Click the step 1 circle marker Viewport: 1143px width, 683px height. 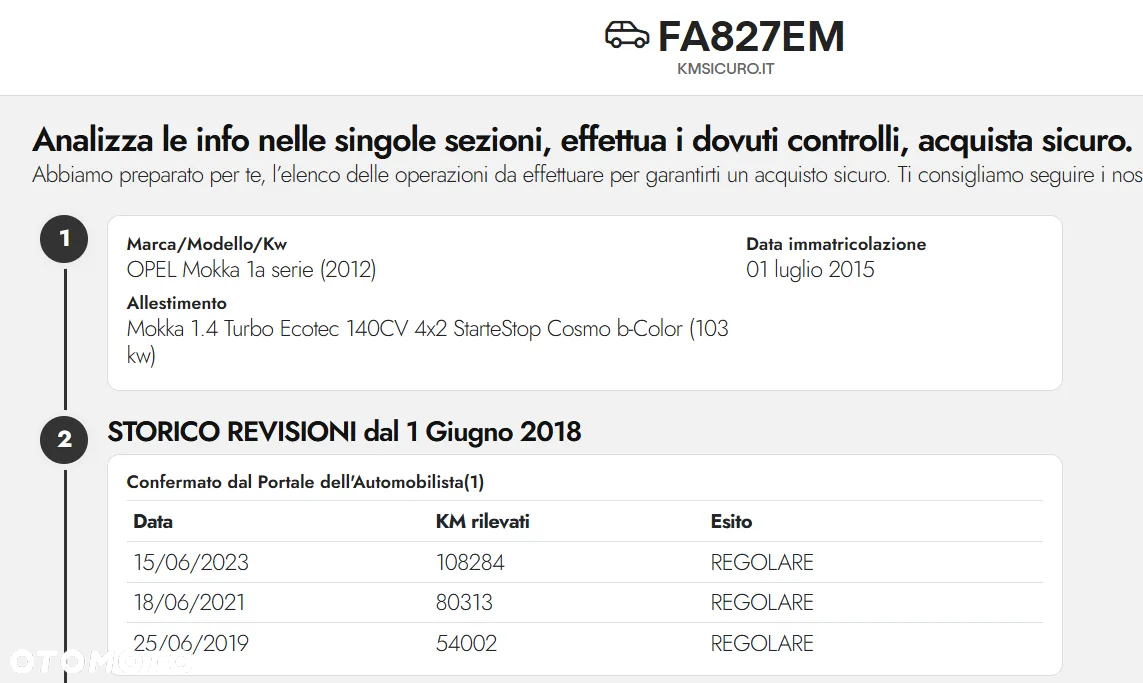64,238
